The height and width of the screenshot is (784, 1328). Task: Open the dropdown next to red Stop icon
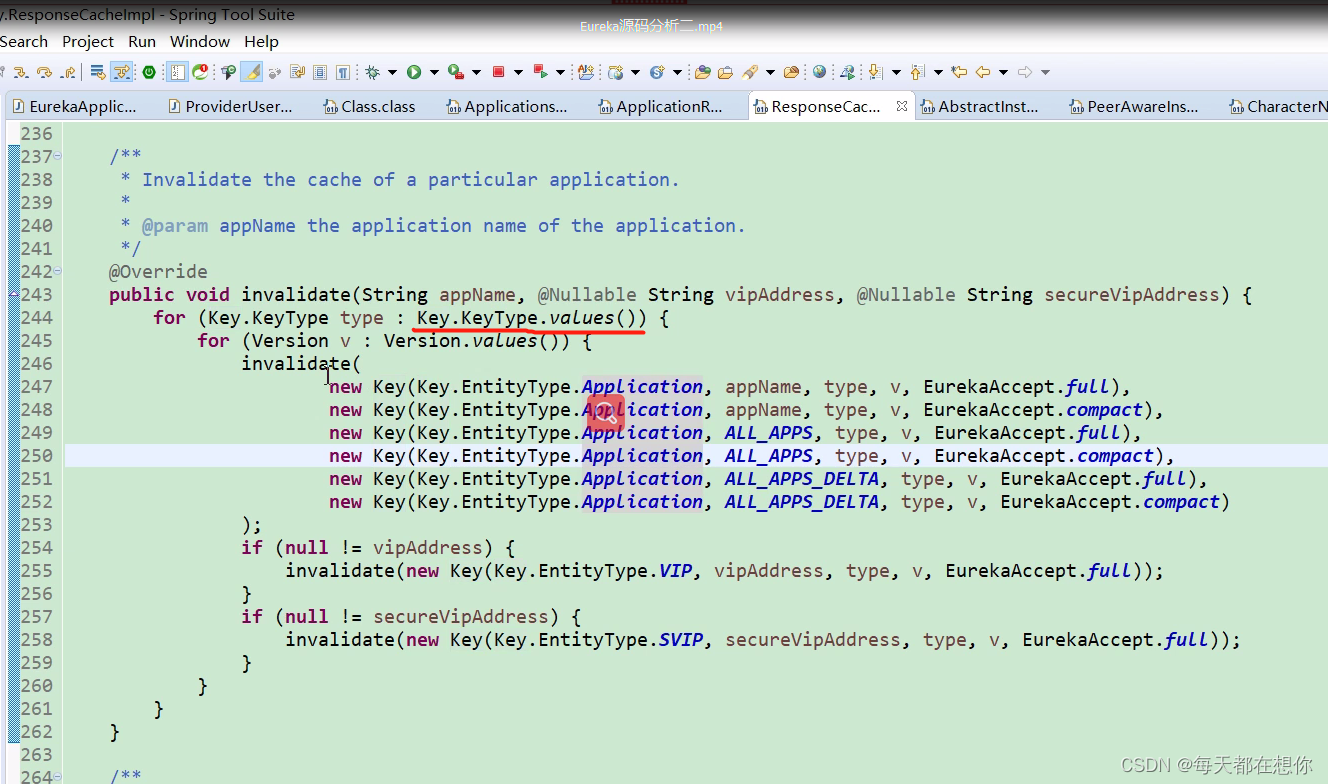click(518, 72)
